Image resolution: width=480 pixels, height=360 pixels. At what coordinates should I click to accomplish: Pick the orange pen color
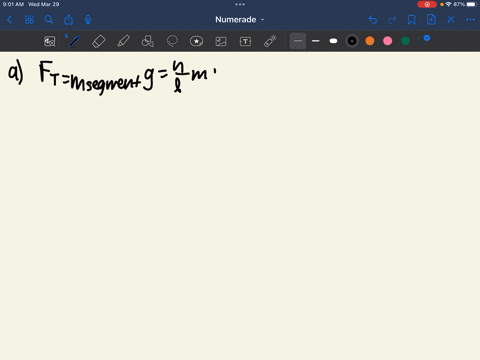click(x=370, y=41)
